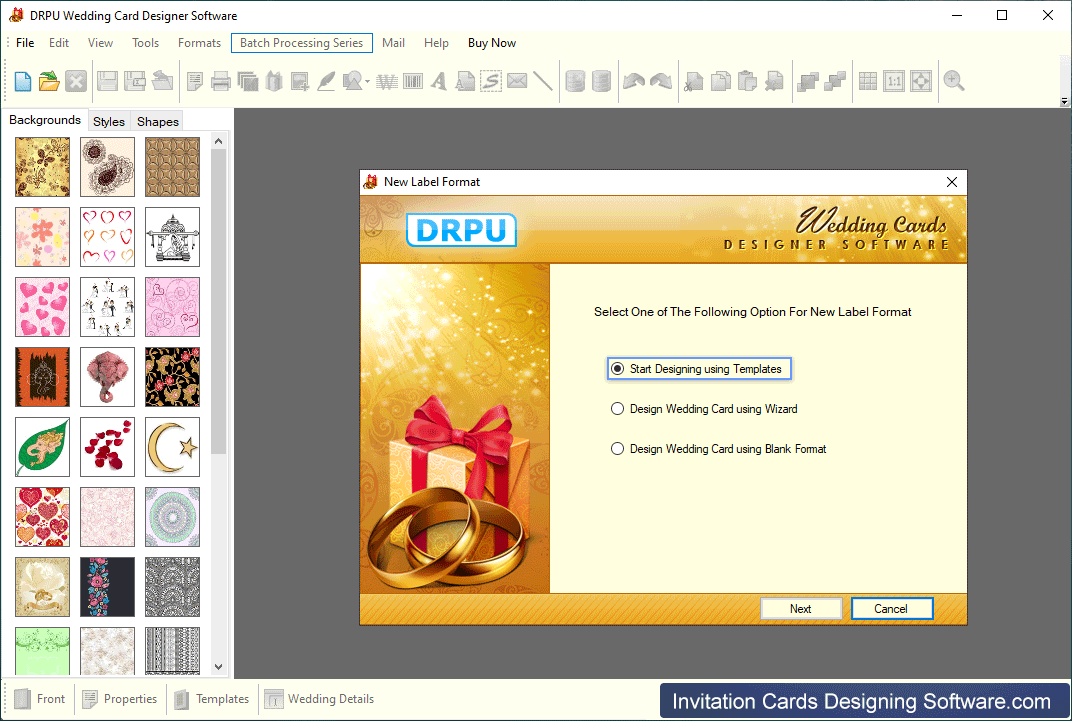This screenshot has height=721, width=1072.
Task: Click the zoom in magnifier icon
Action: pyautogui.click(x=954, y=81)
